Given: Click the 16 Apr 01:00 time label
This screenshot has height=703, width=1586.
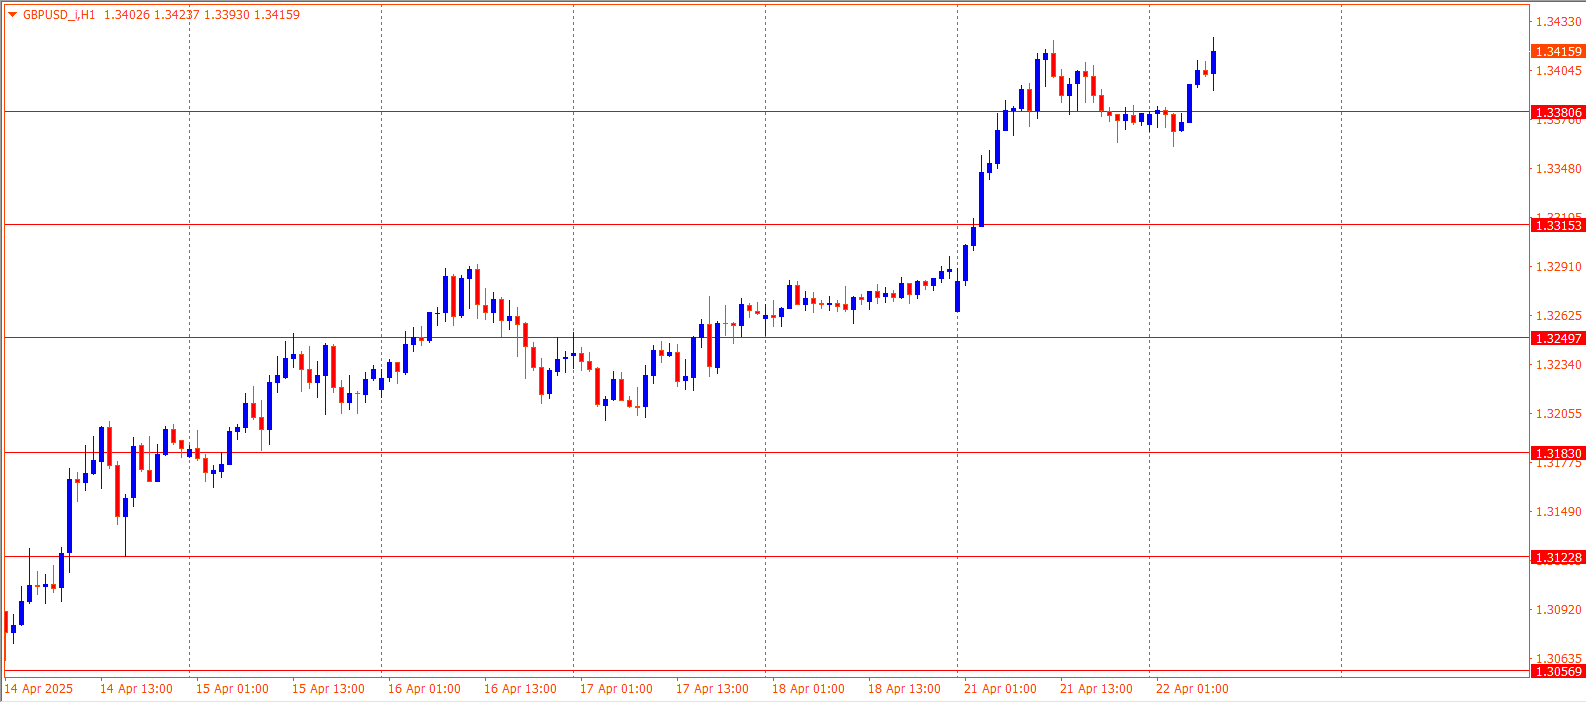Looking at the screenshot, I should pyautogui.click(x=424, y=689).
